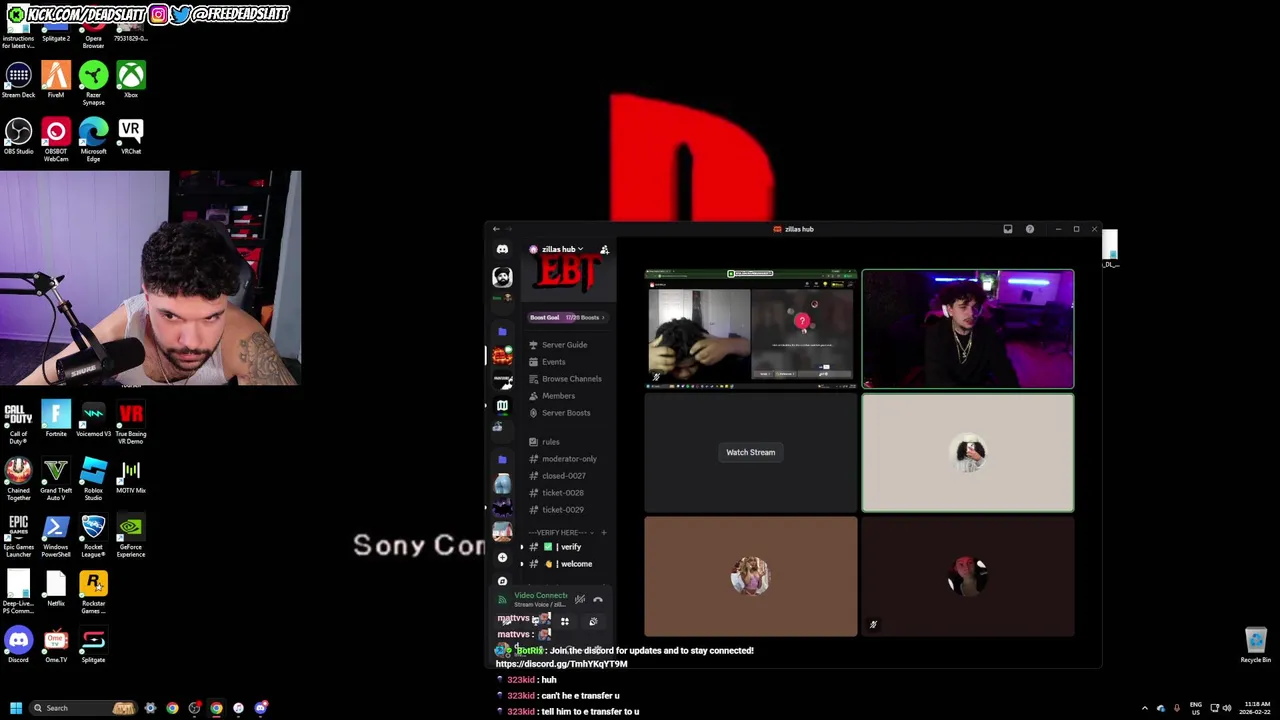Open Rockstar Games desktop shortcut
Screen dimensions: 1280x720
click(x=93, y=591)
